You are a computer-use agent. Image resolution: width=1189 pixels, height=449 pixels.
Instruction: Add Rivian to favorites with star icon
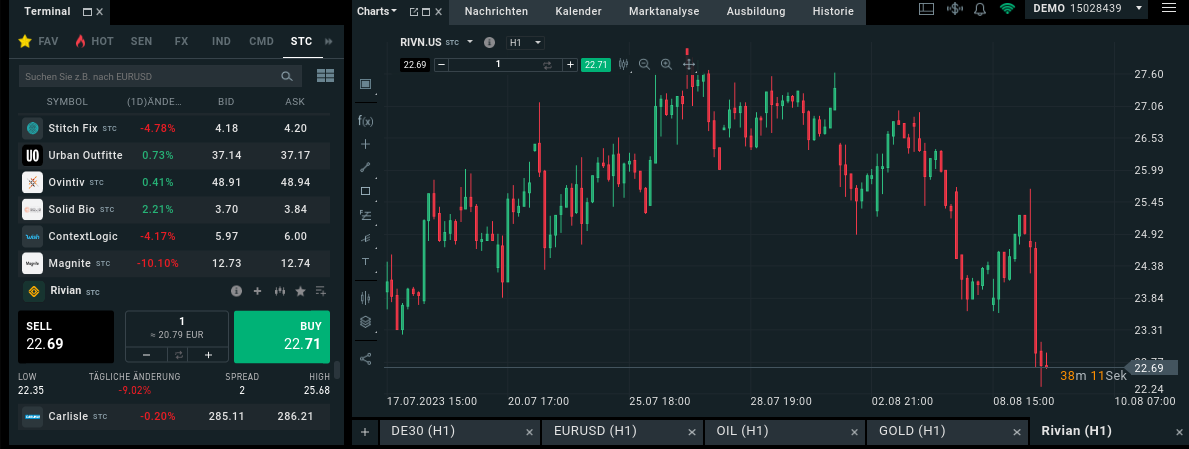pos(300,290)
